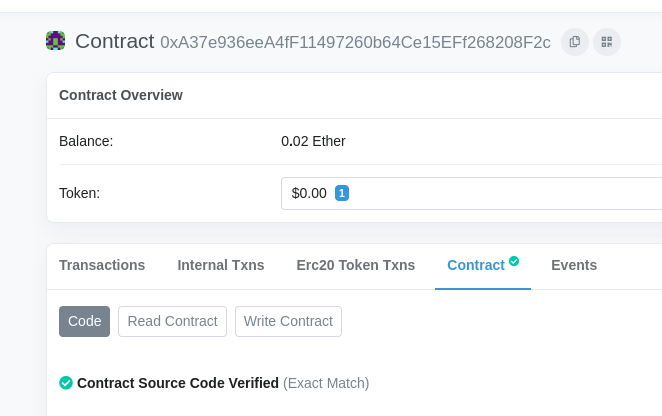Click green check beside Source Code Verified

66,383
